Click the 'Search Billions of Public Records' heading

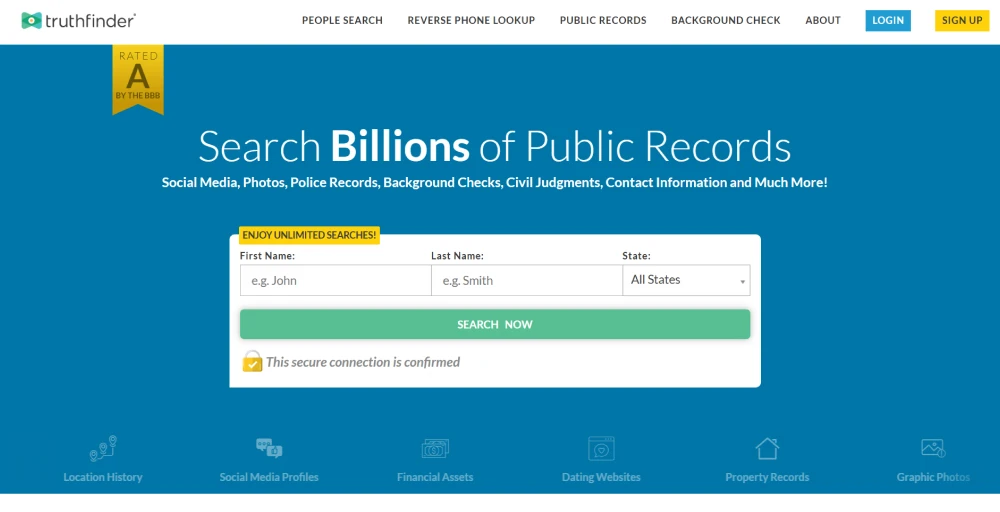[494, 147]
